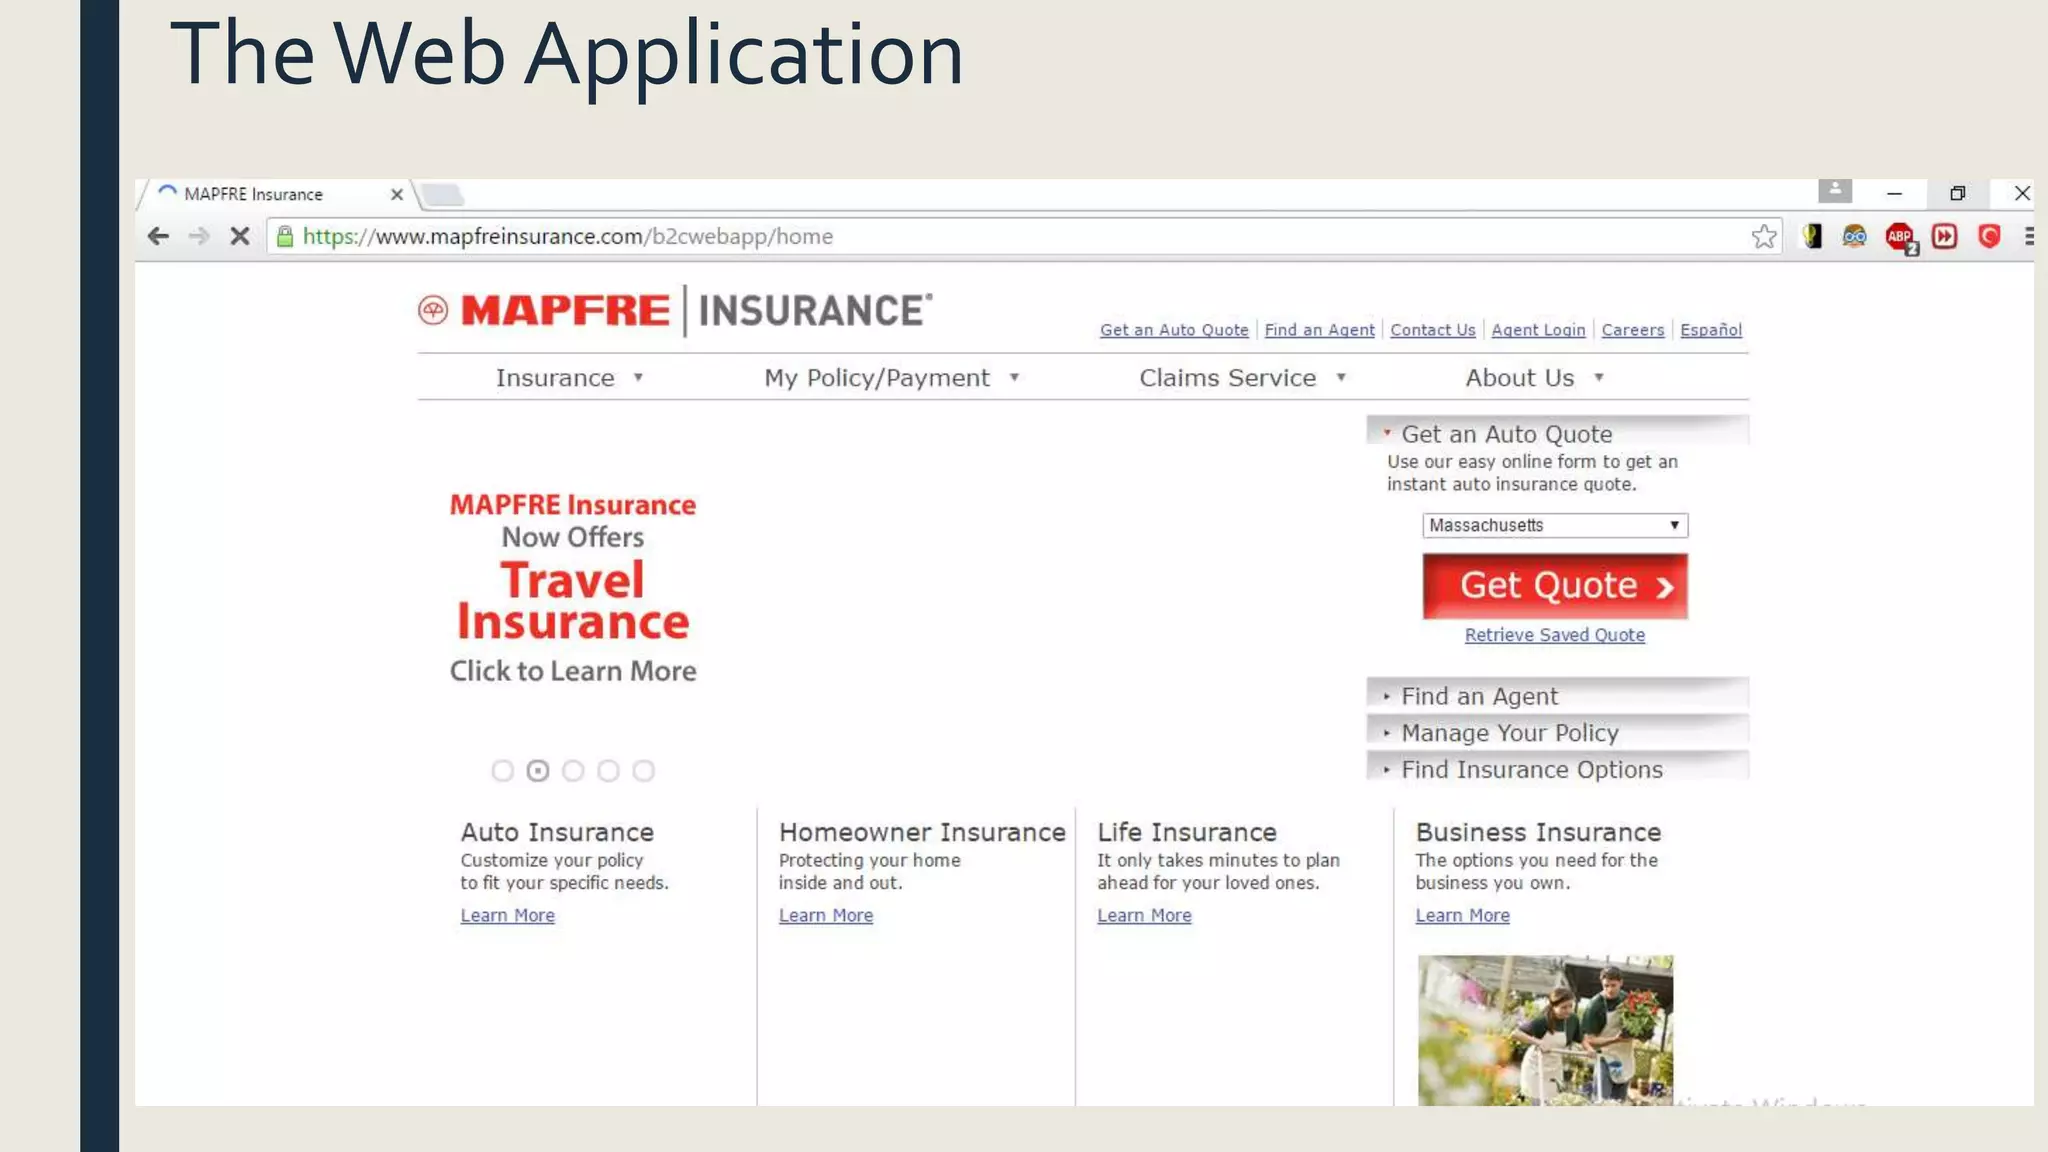Click the green padlock security icon

[x=285, y=236]
